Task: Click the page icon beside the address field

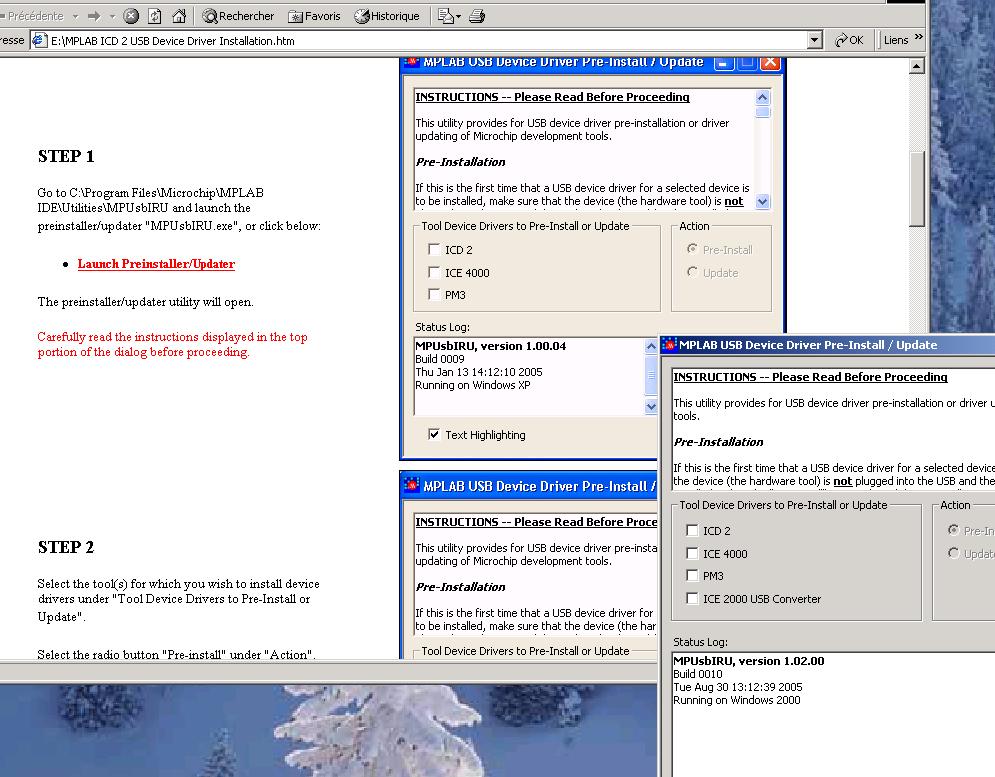Action: [x=39, y=41]
